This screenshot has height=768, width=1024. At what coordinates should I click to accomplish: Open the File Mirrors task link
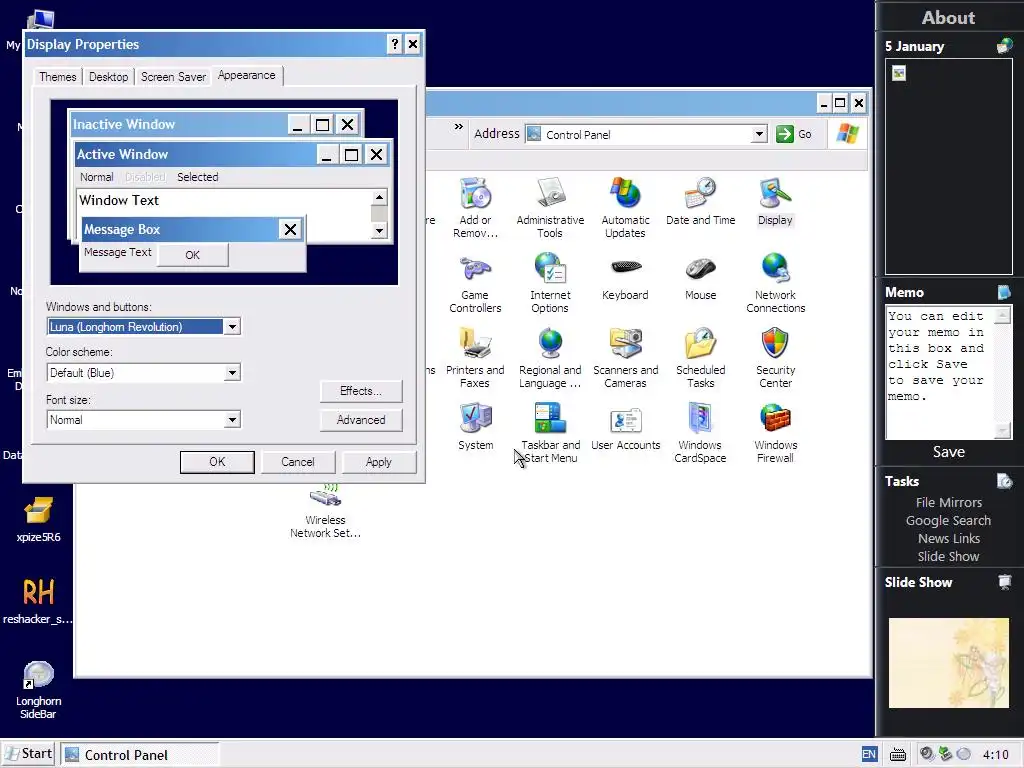pyautogui.click(x=948, y=502)
